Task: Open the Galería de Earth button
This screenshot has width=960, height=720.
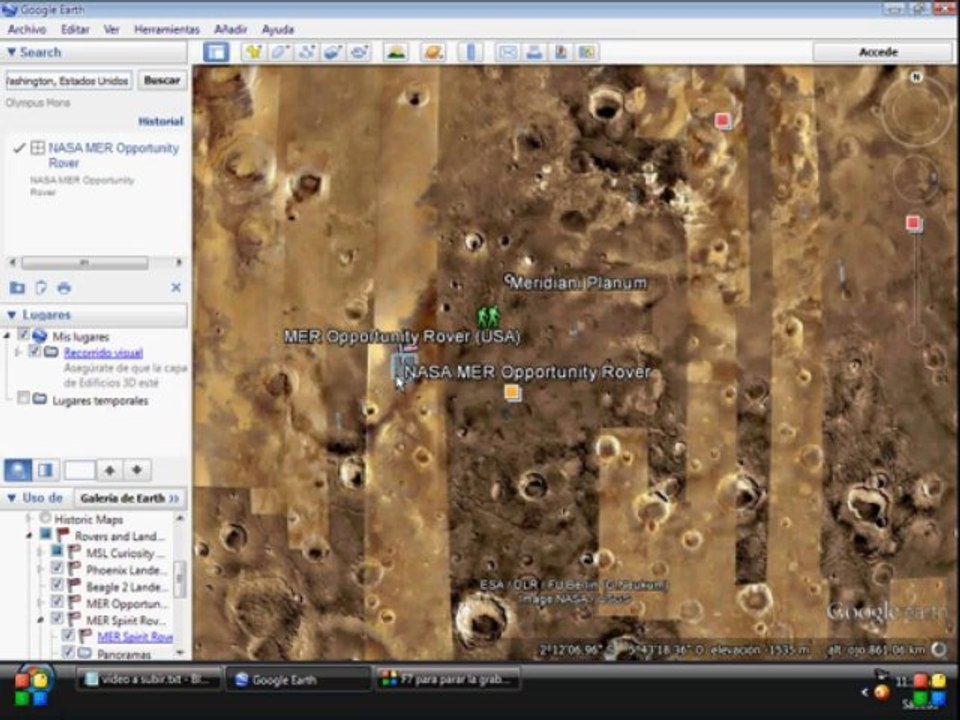Action: (x=129, y=498)
